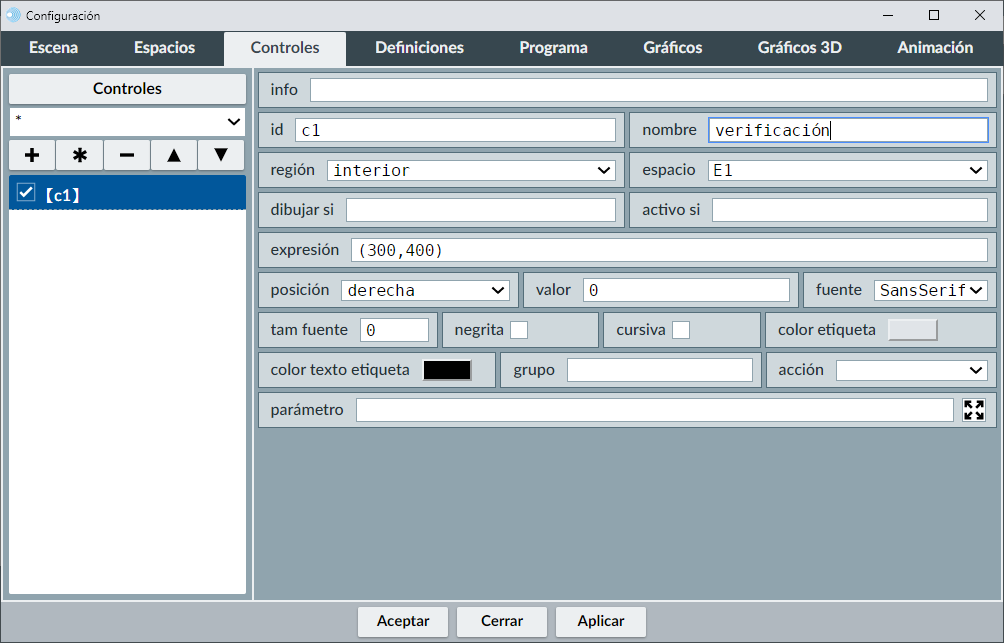Open the Gráficos 3D tab
Image resolution: width=1004 pixels, height=643 pixels.
[799, 48]
